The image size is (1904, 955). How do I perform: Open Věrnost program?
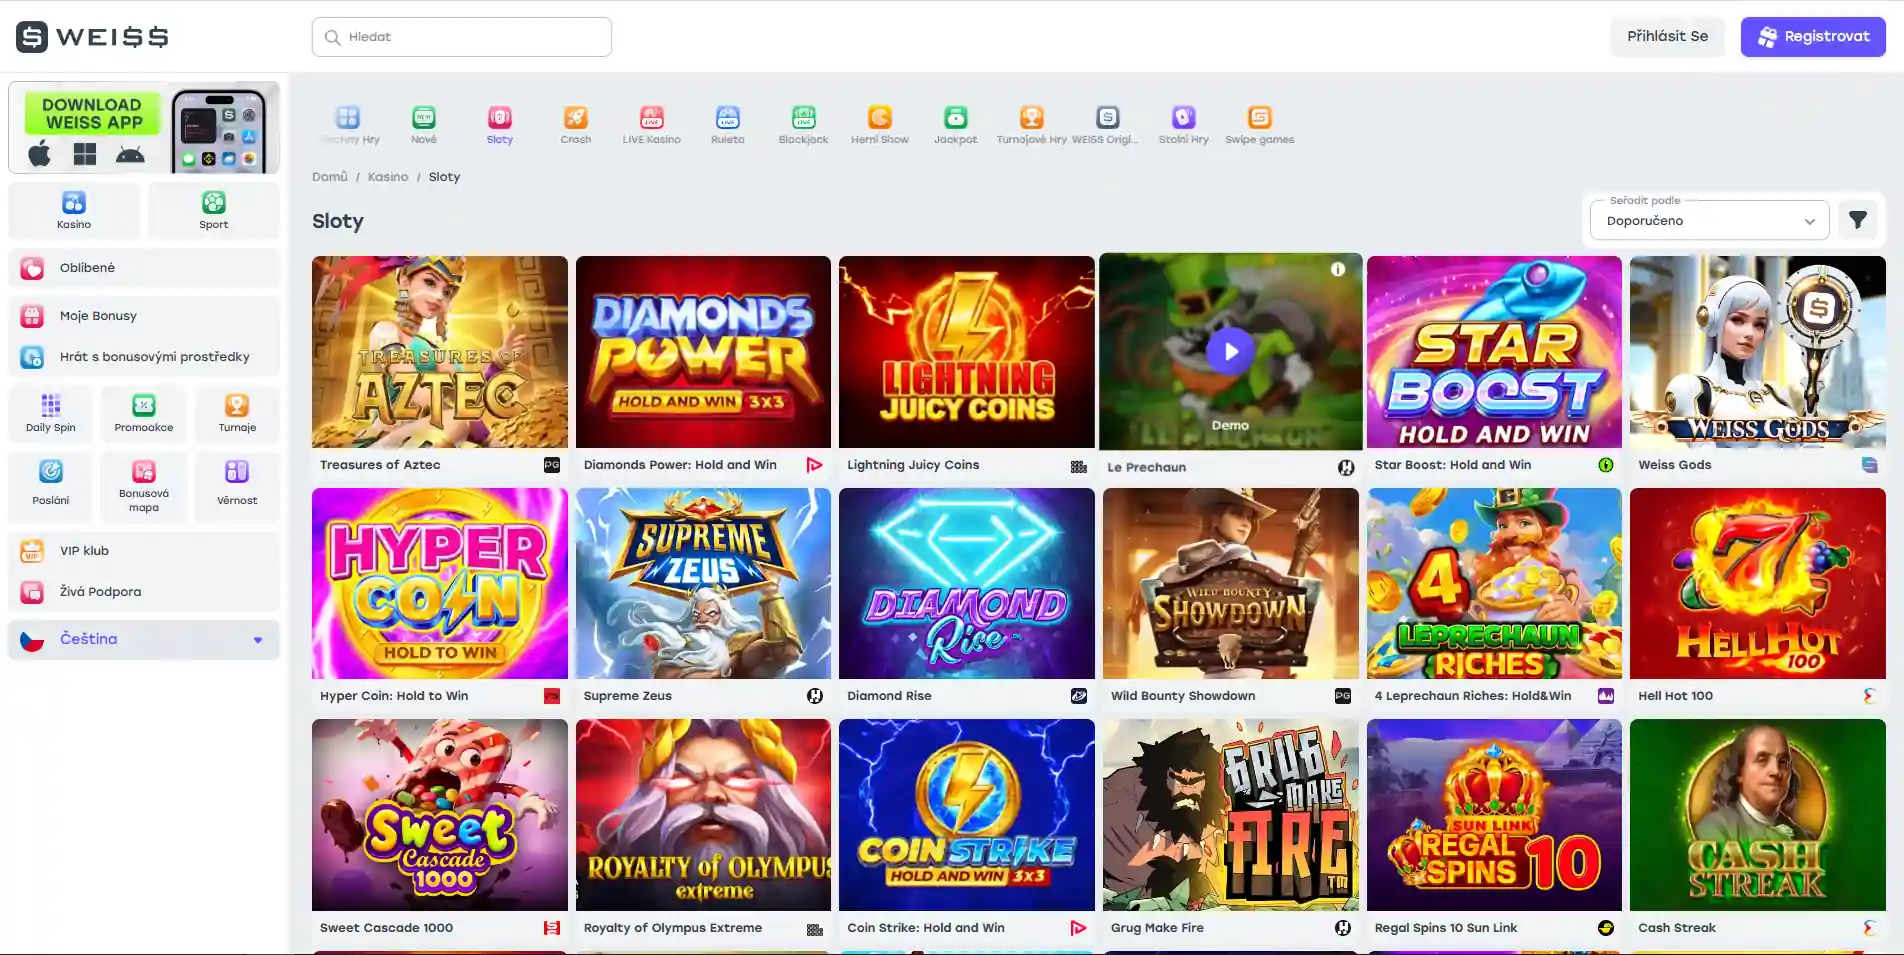pyautogui.click(x=237, y=486)
